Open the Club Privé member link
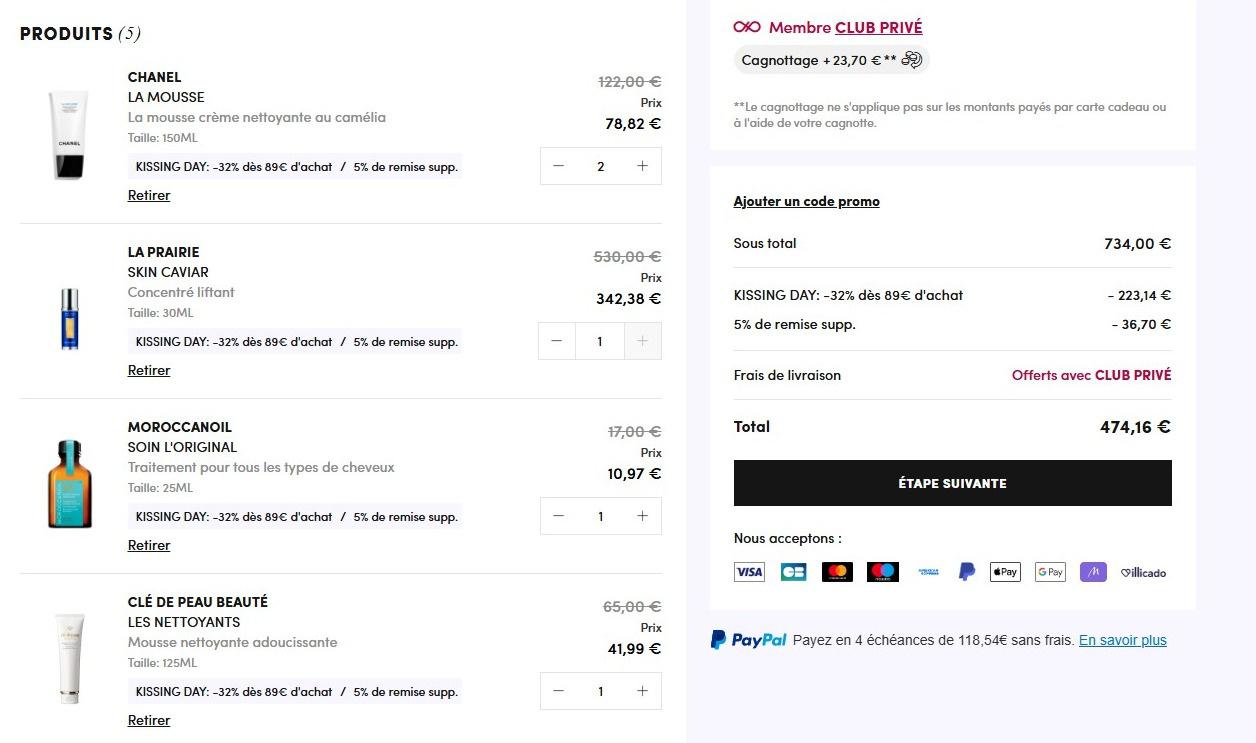This screenshot has height=743, width=1256. coord(878,27)
